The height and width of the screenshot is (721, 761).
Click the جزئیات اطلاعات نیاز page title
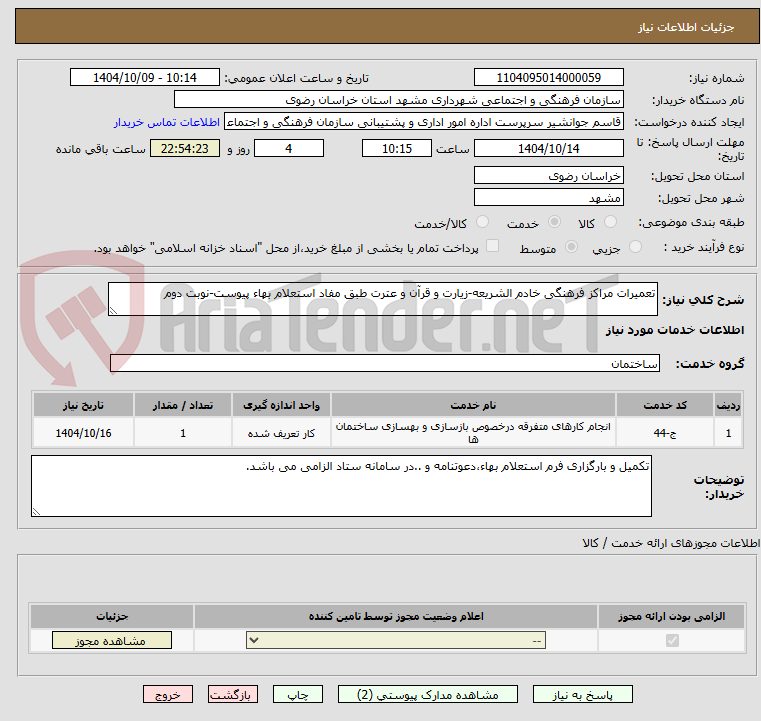coord(685,27)
